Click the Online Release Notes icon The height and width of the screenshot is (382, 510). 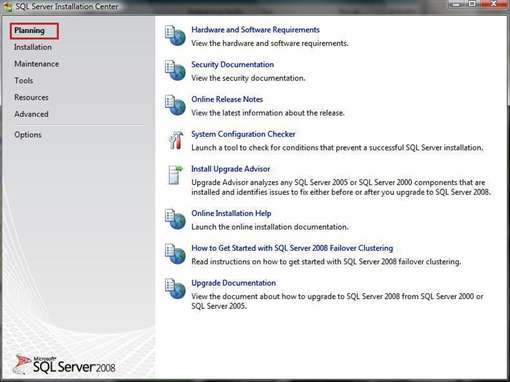(175, 105)
